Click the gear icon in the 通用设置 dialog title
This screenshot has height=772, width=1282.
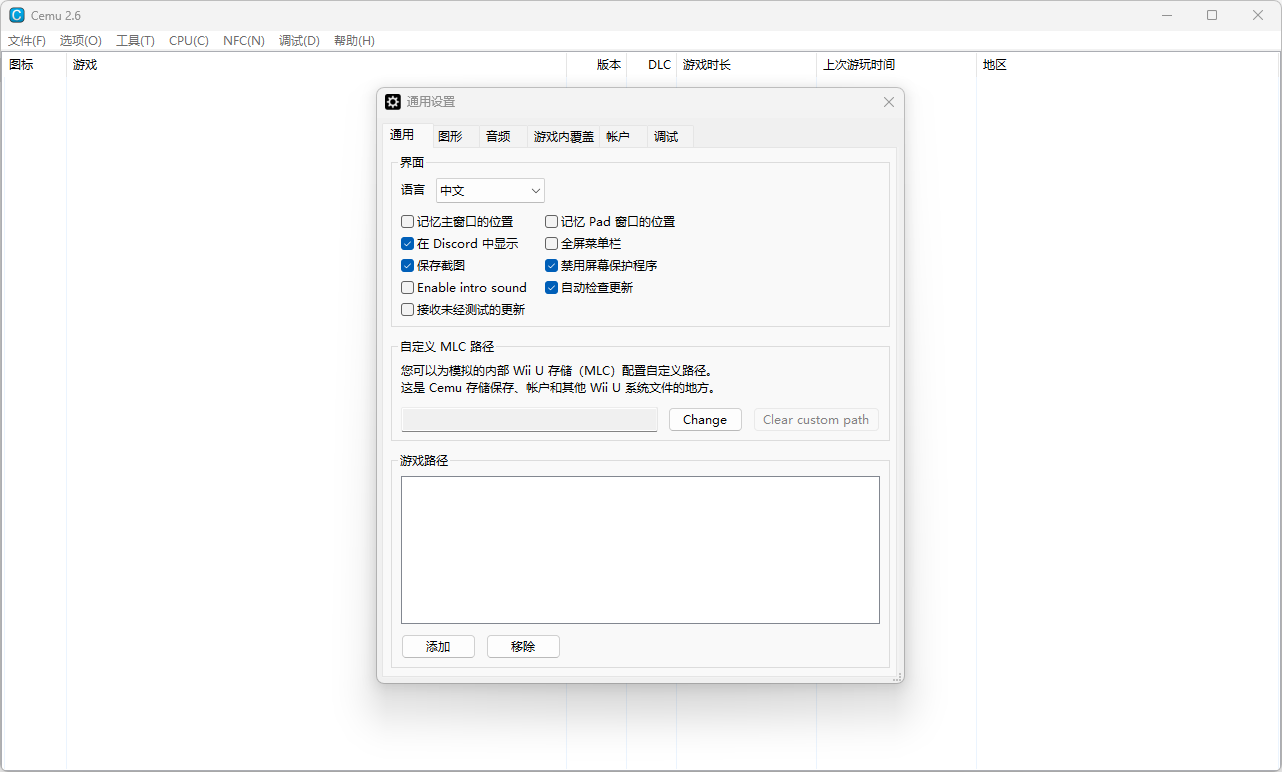click(x=393, y=102)
